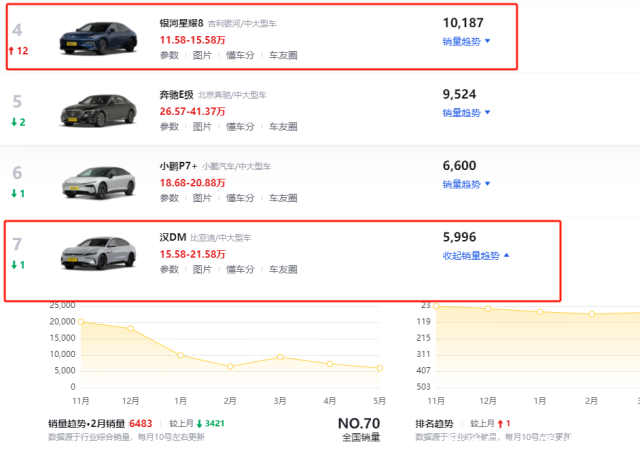Click the 奔驰E级 price range 26.57-41.37万
The width and height of the screenshot is (640, 459).
tap(193, 111)
